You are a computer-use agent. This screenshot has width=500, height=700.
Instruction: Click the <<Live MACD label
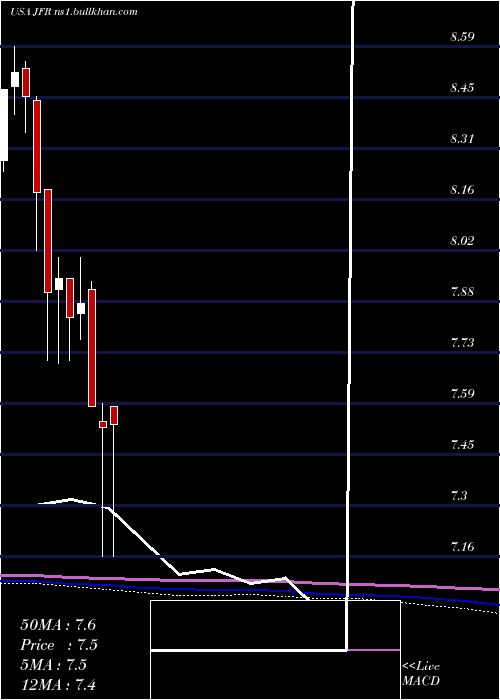pos(421,674)
